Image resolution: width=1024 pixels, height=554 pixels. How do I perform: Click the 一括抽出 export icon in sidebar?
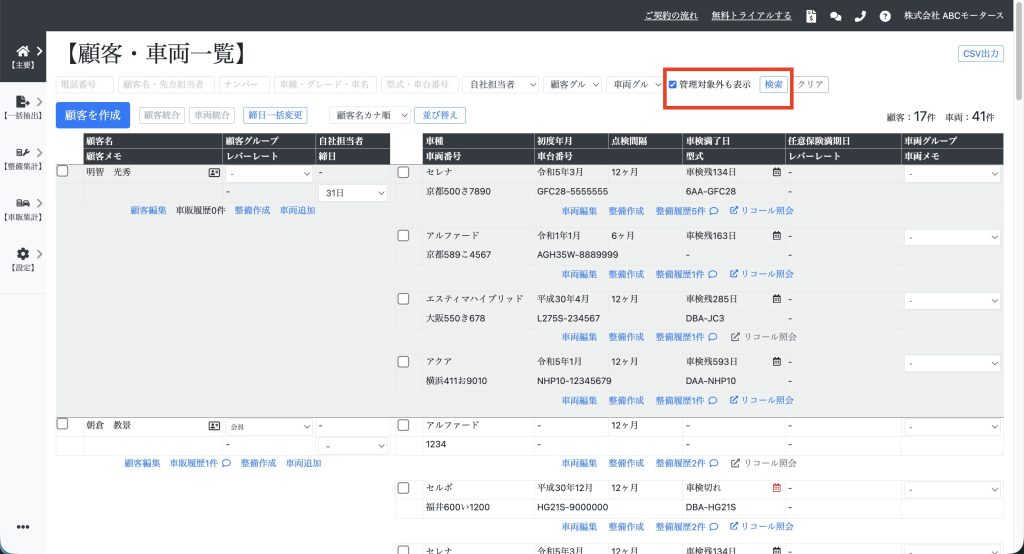tap(22, 102)
